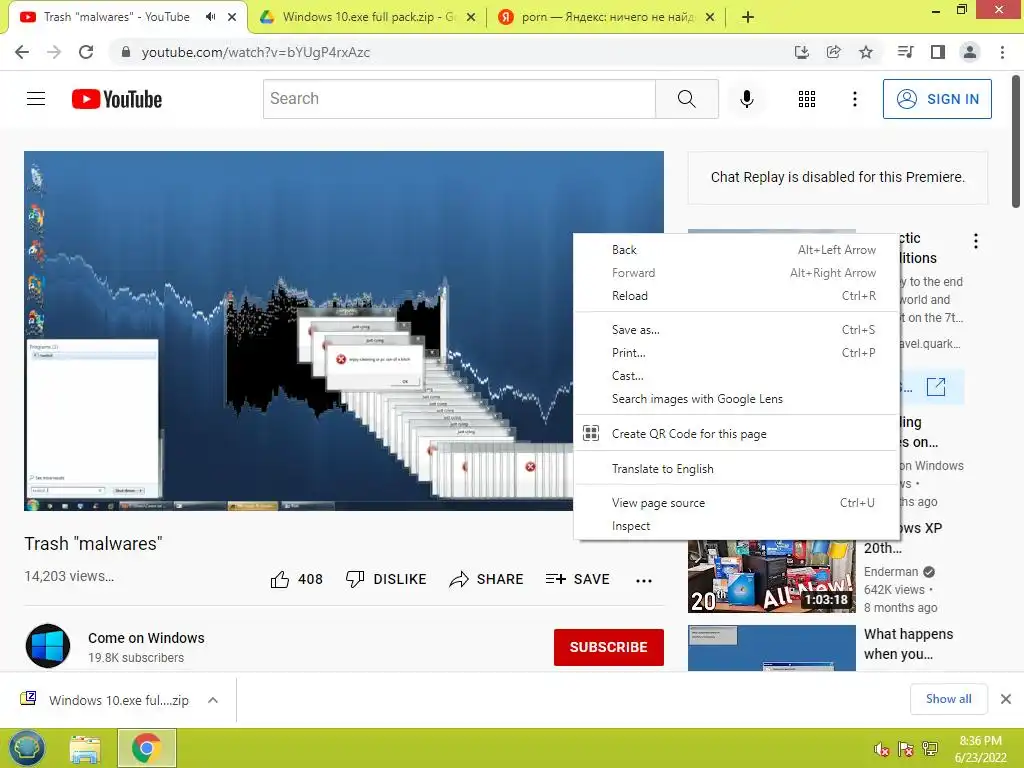Choose Create QR Code for this page
This screenshot has width=1024, height=768.
click(737, 434)
